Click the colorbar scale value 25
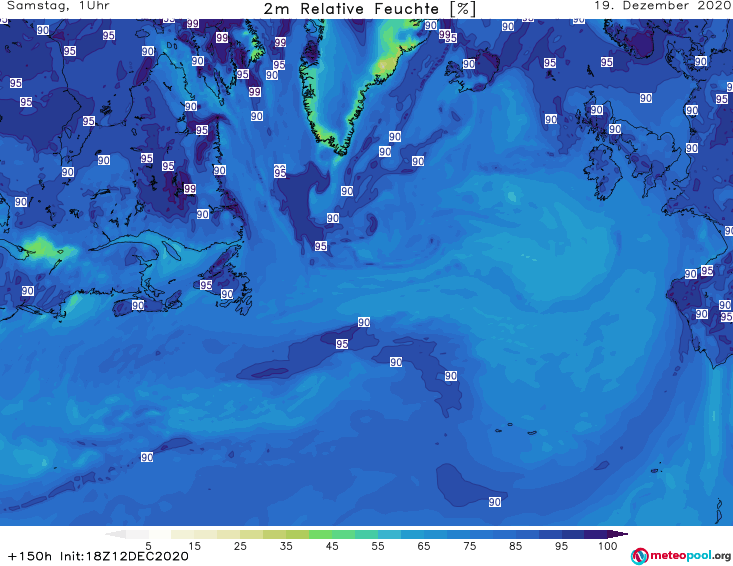The image size is (733, 566). click(240, 546)
